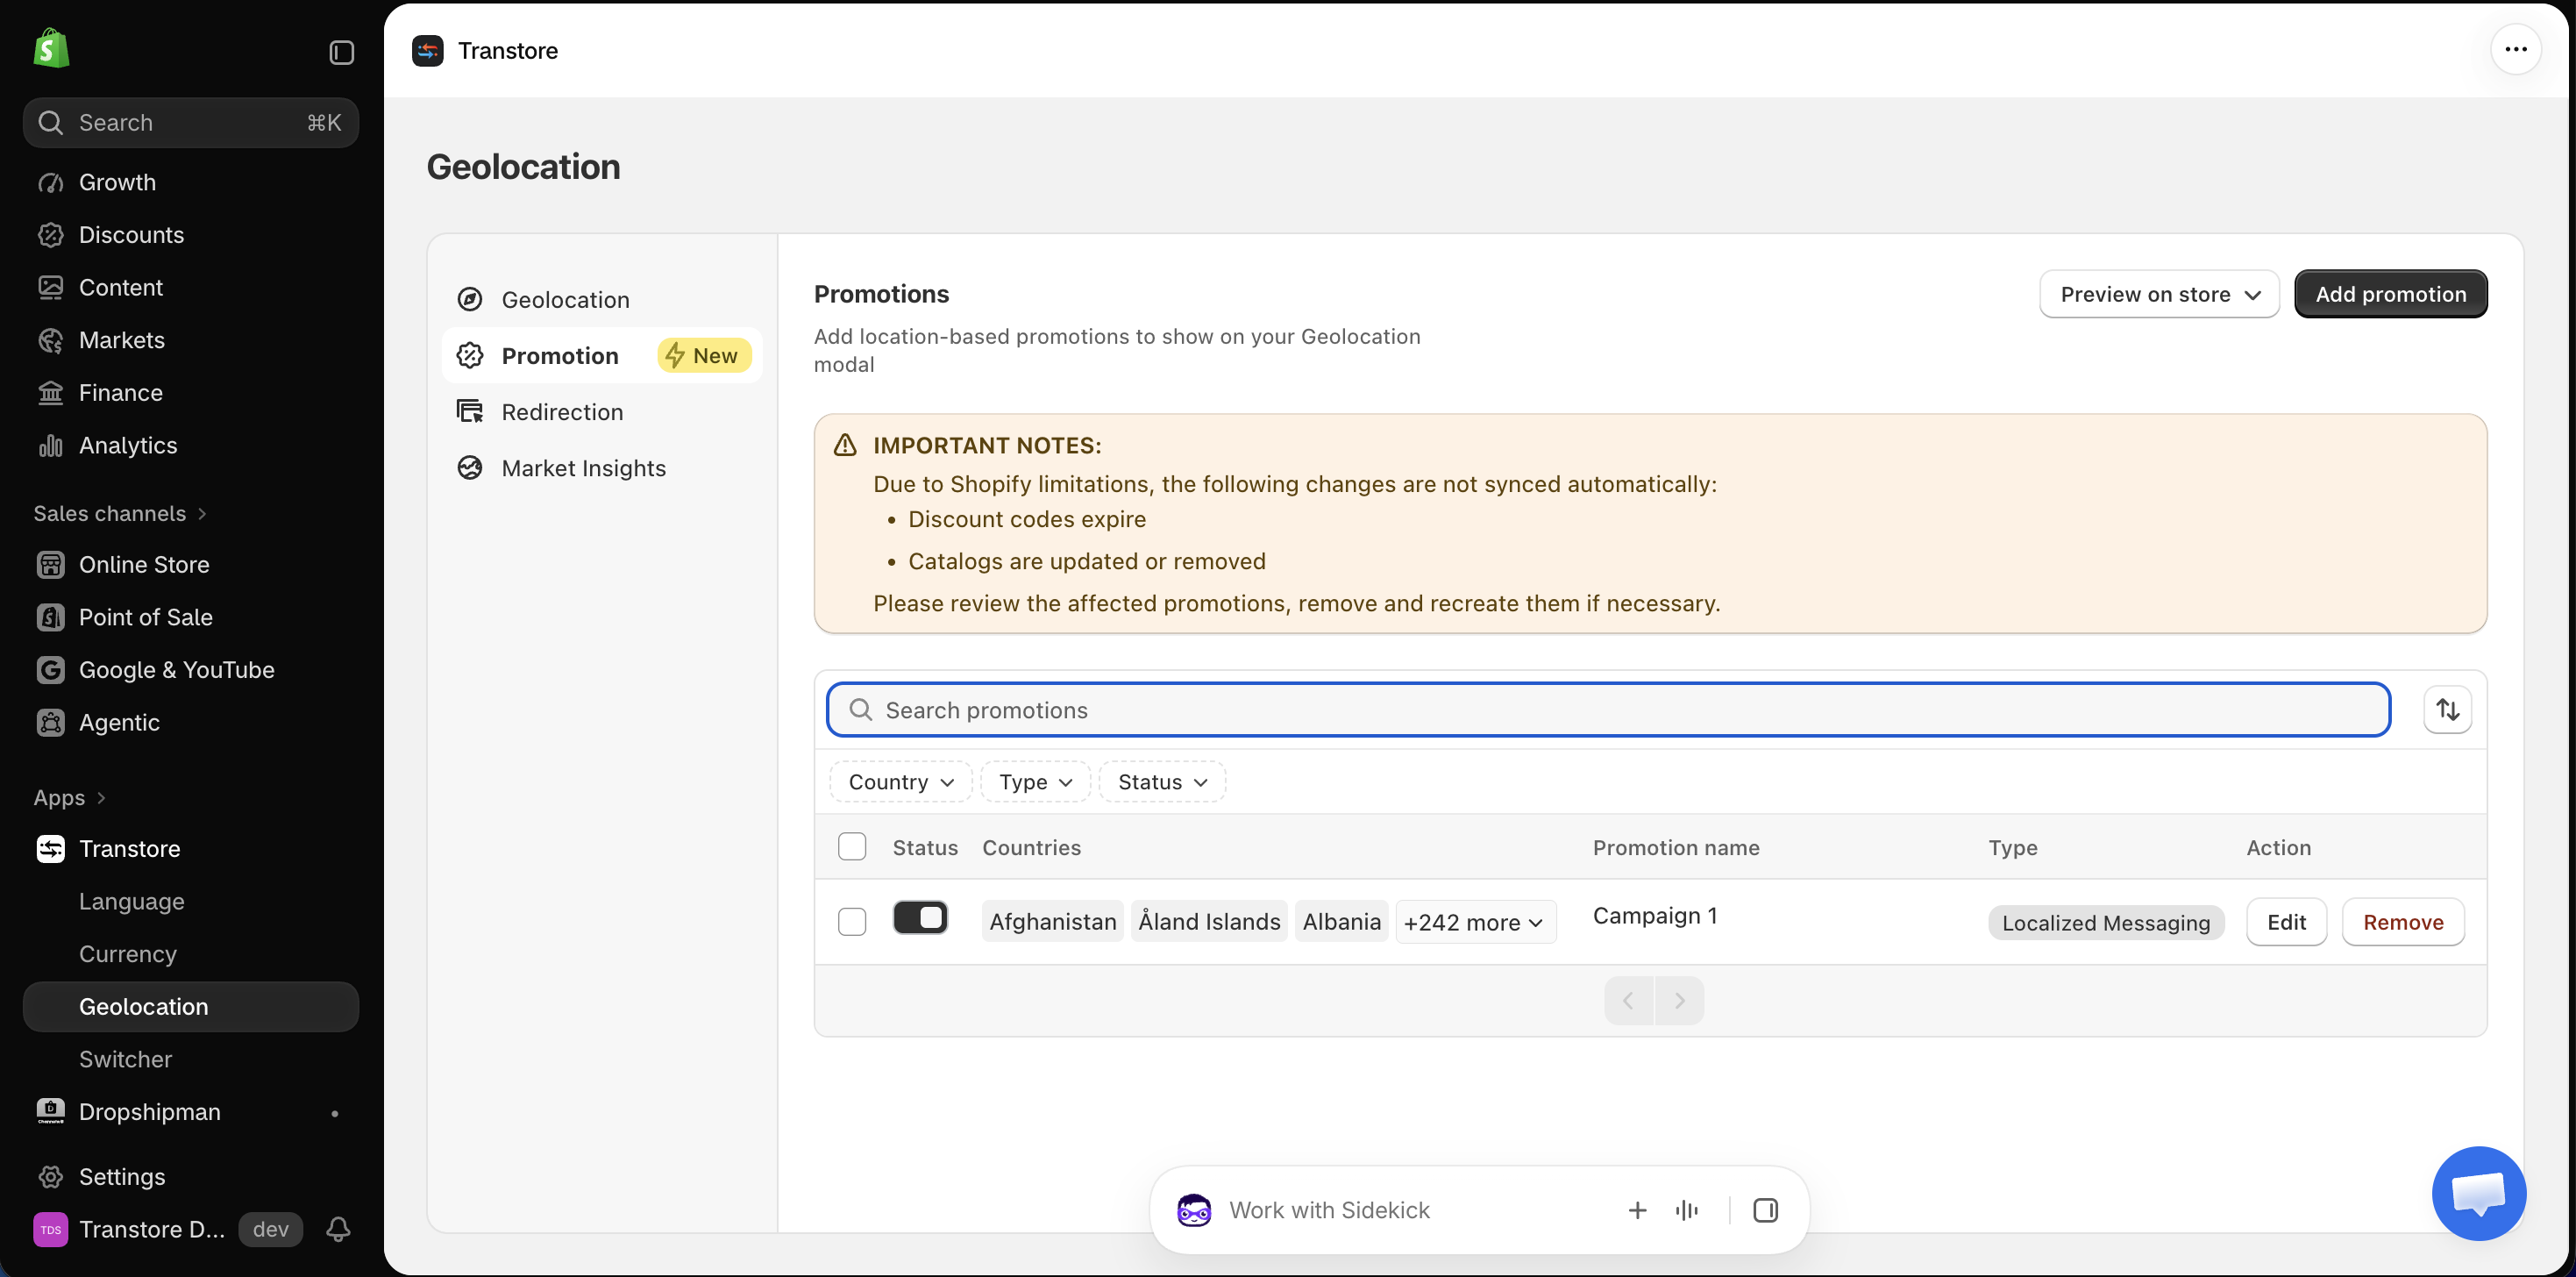Open the blue chat support bubble
2576x1277 pixels.
pyautogui.click(x=2478, y=1192)
